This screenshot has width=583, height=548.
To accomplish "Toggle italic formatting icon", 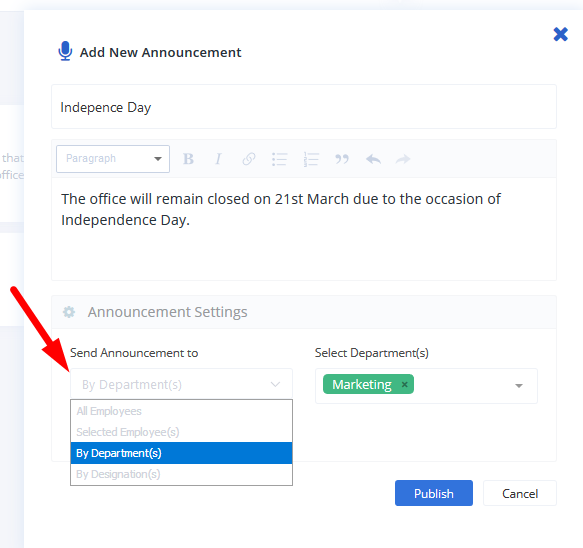I will tap(218, 159).
